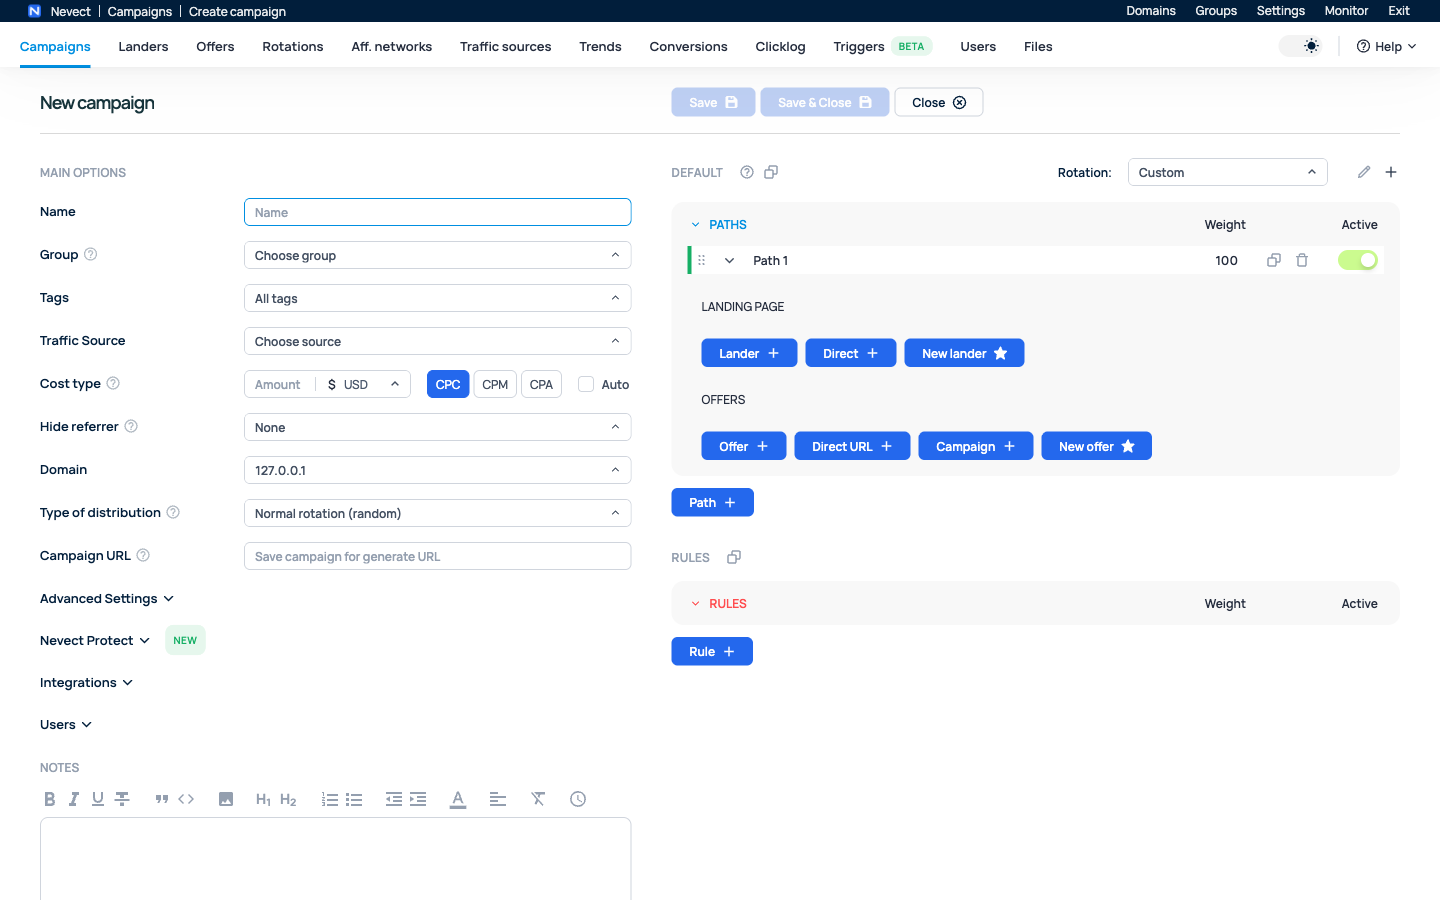Select the CPM cost type
Viewport: 1440px width, 900px height.
[495, 384]
